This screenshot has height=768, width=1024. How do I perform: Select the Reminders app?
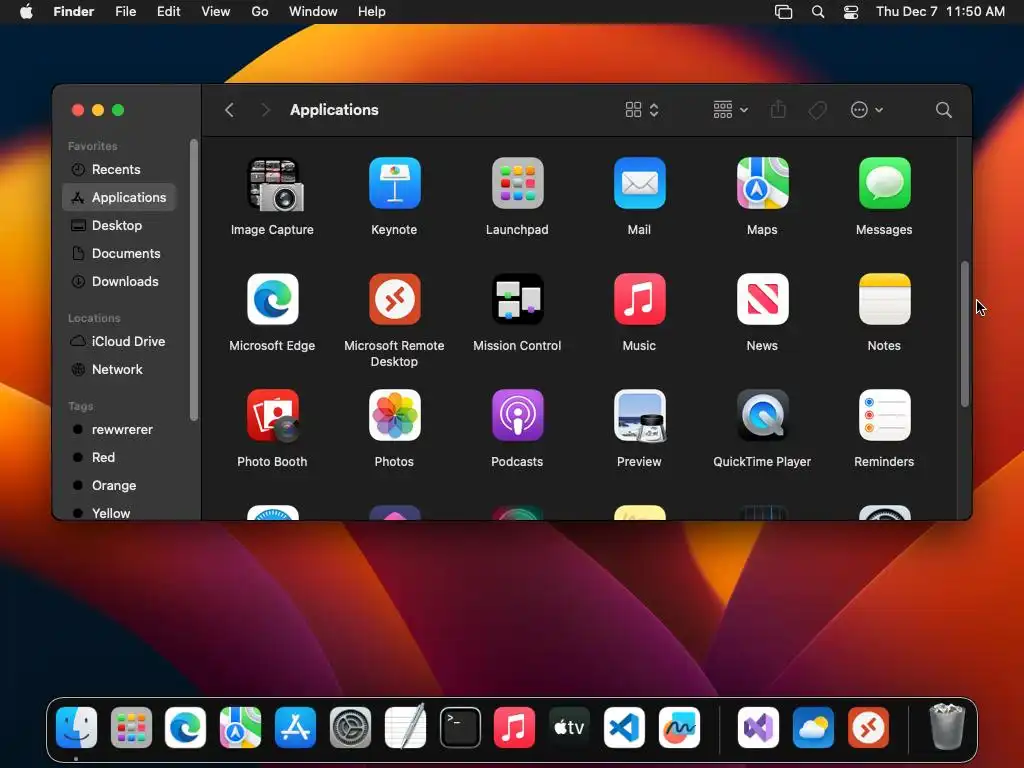(884, 415)
